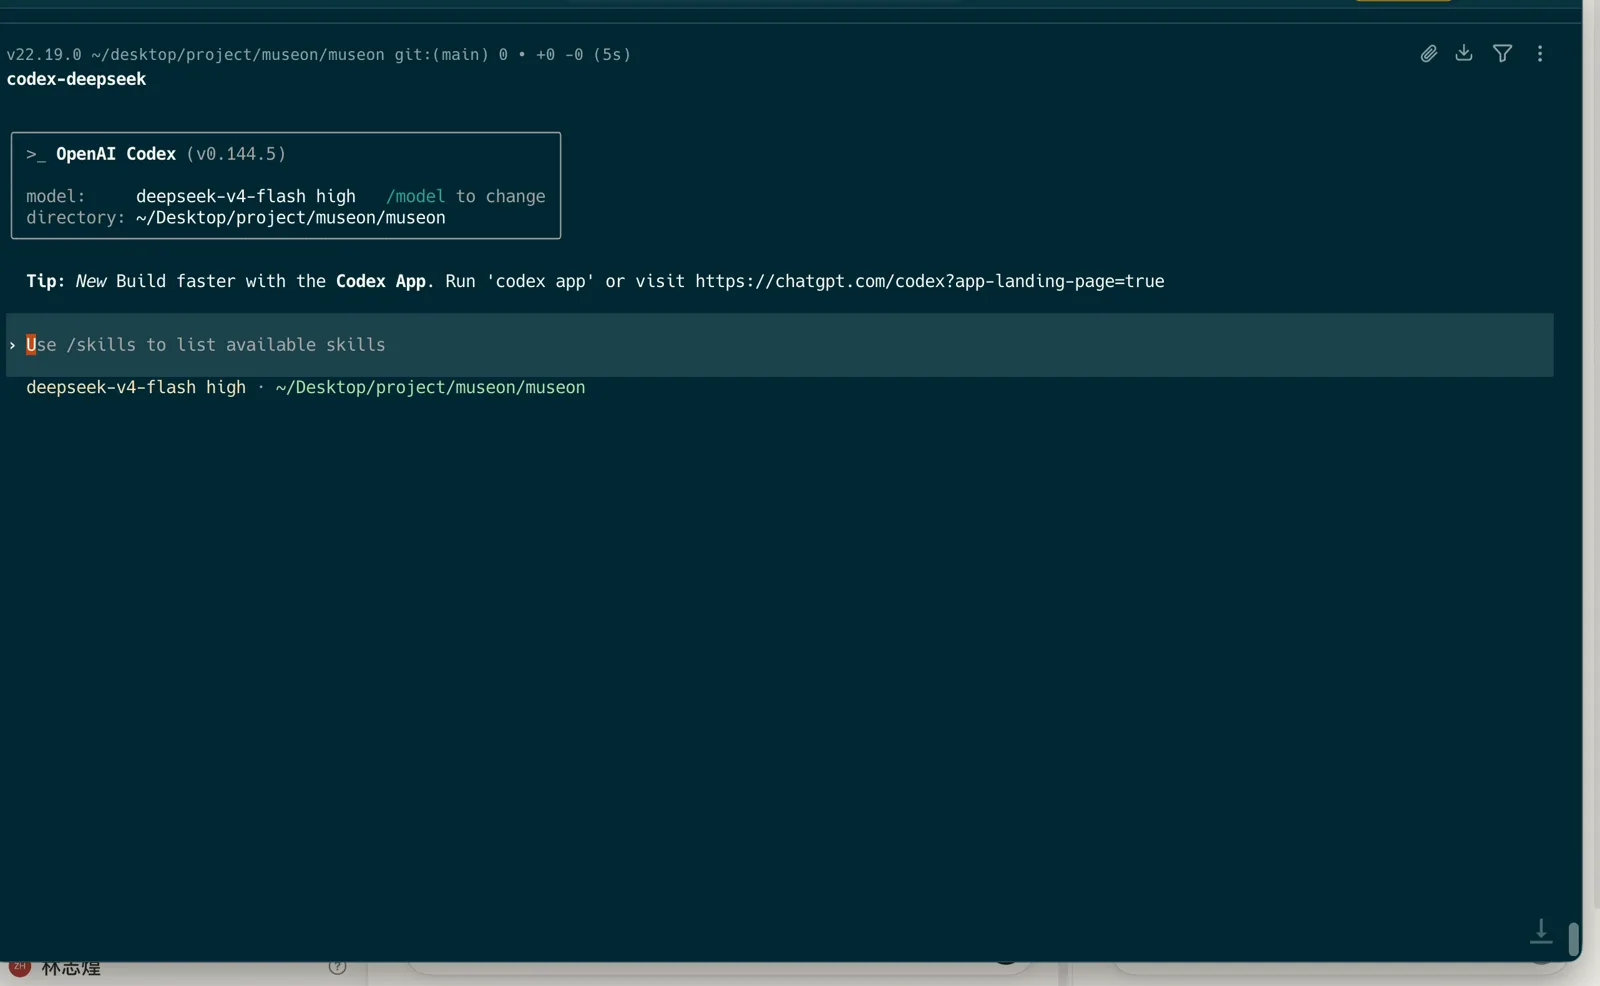Click the "git:(main)" branch indicator
Screen dimensions: 1600x986
[x=441, y=55]
